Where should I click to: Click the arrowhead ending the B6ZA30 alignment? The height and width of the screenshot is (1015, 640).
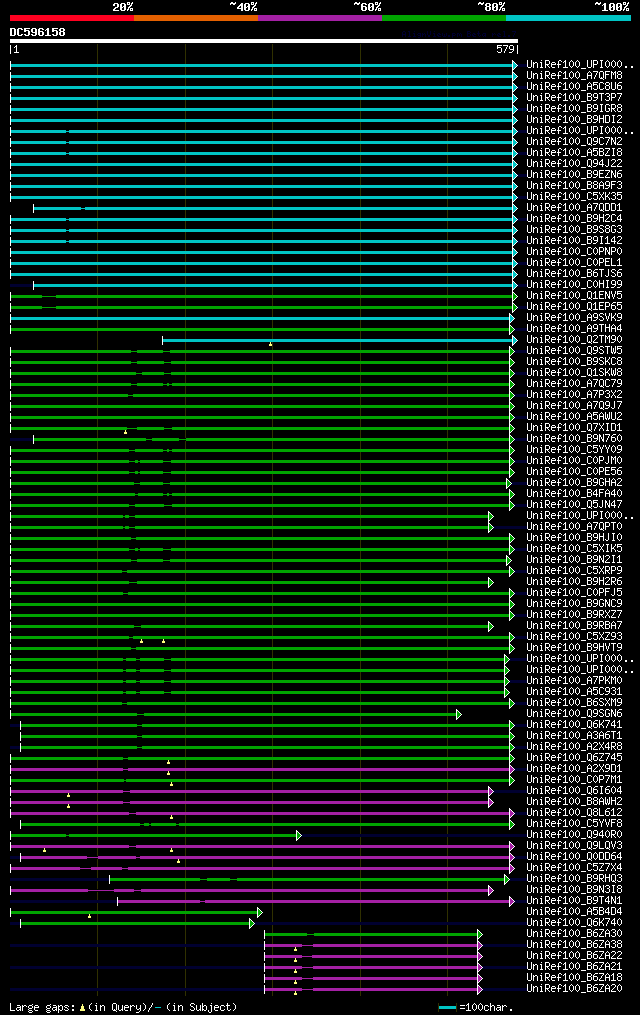coord(480,934)
